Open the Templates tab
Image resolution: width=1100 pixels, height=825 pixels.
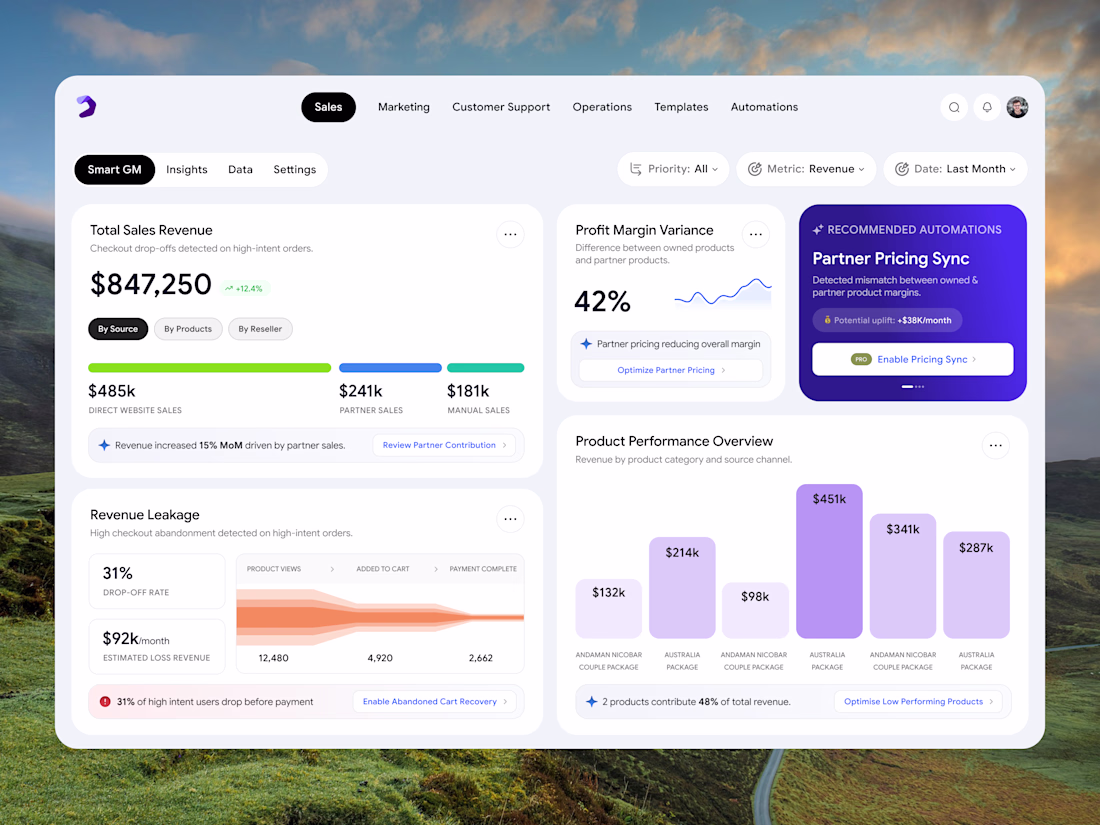coord(681,107)
